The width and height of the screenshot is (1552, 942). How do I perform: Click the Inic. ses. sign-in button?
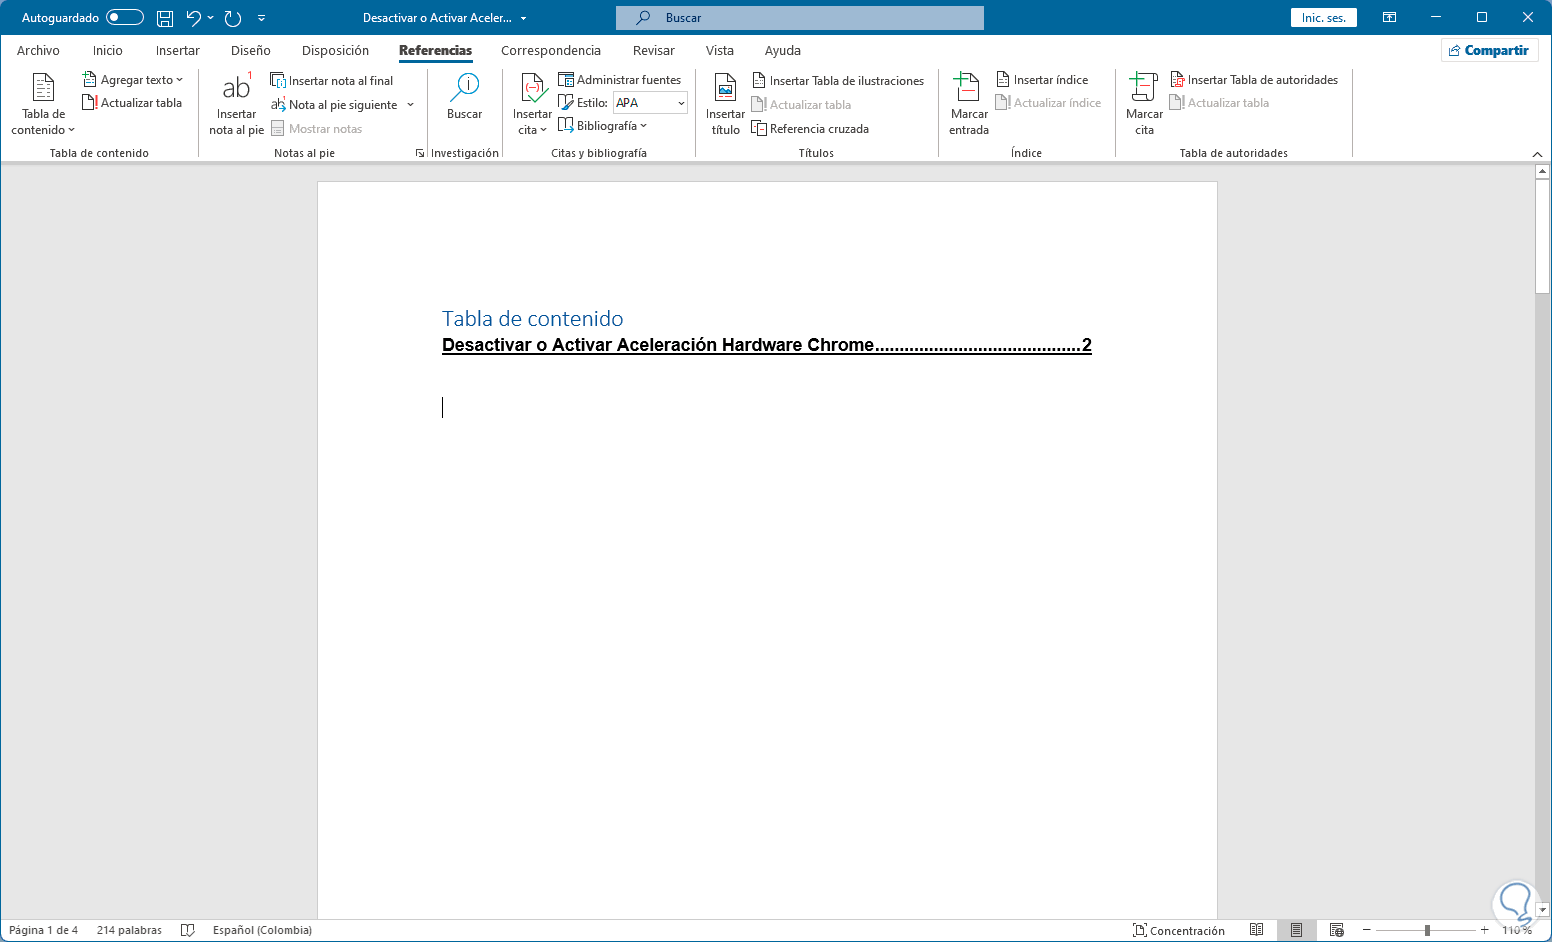1323,18
